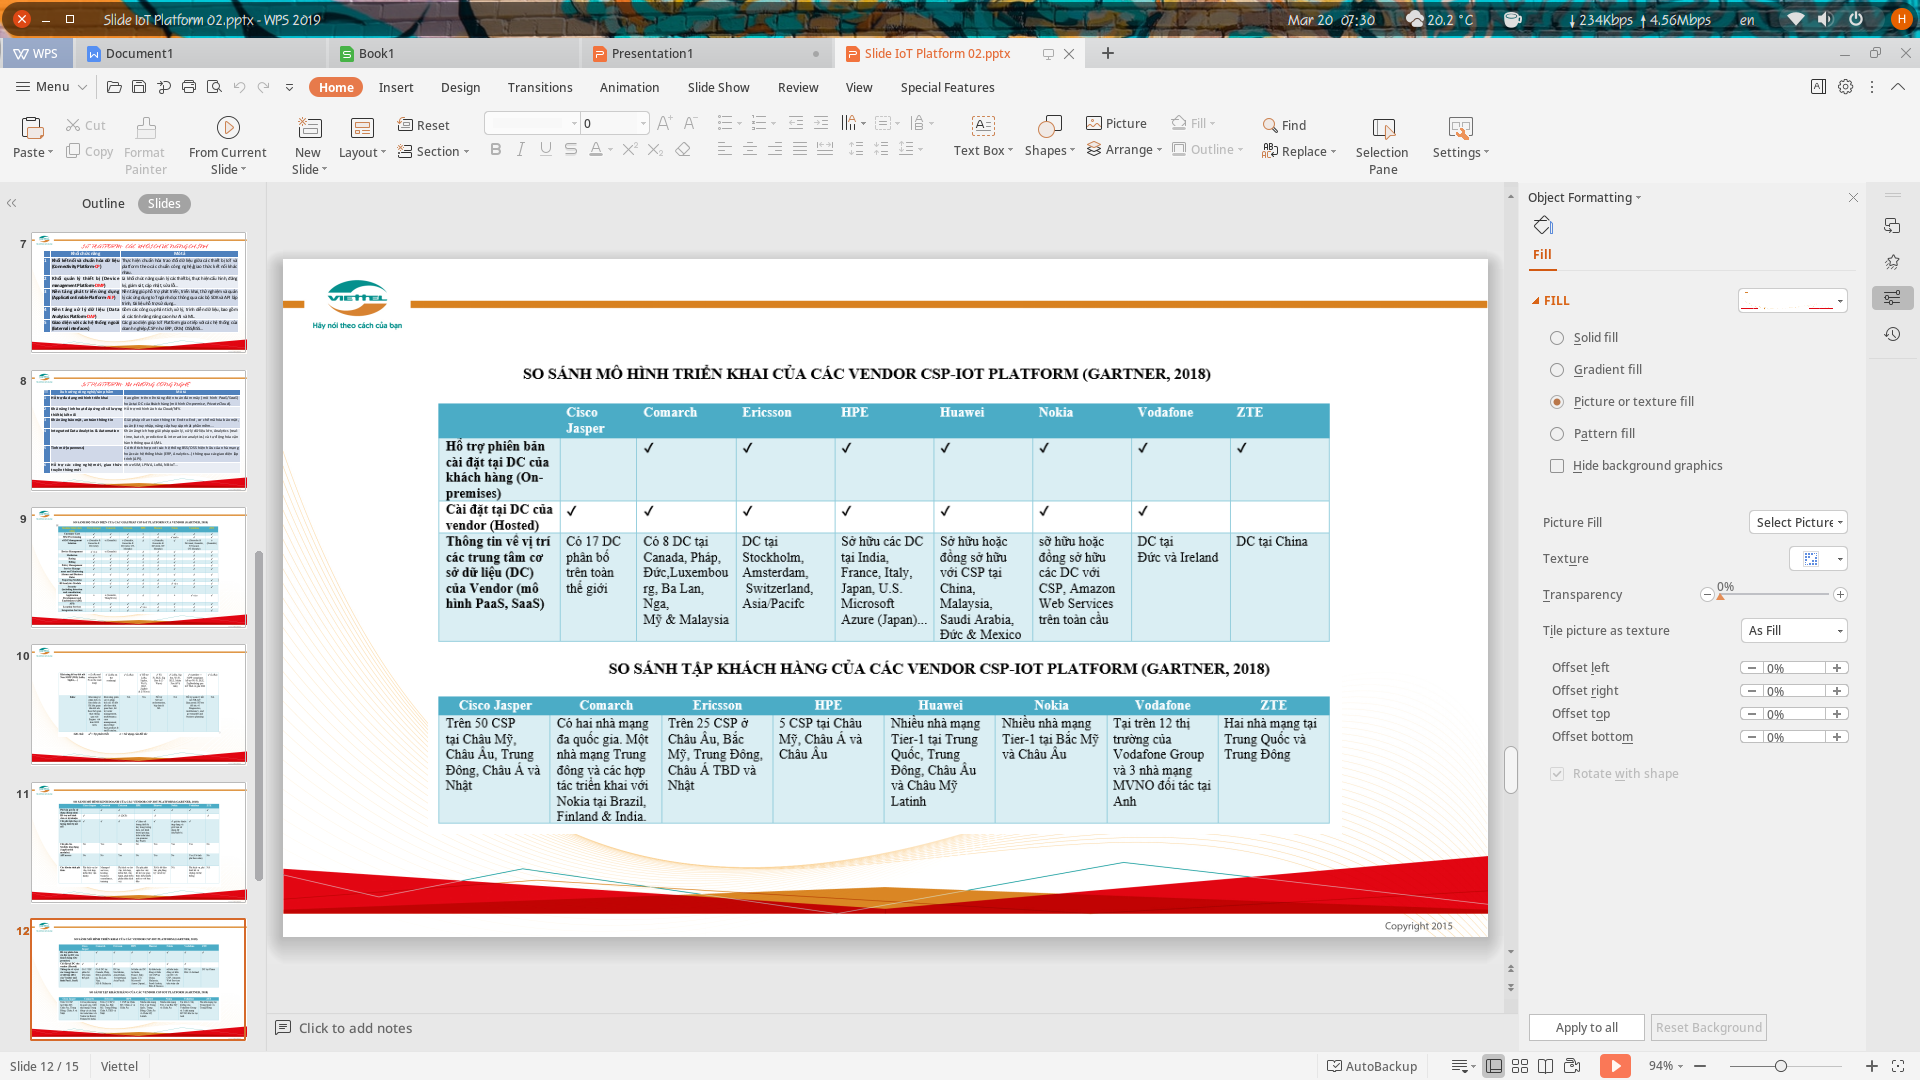
Task: Click the Increase Font Size icon
Action: click(x=665, y=123)
